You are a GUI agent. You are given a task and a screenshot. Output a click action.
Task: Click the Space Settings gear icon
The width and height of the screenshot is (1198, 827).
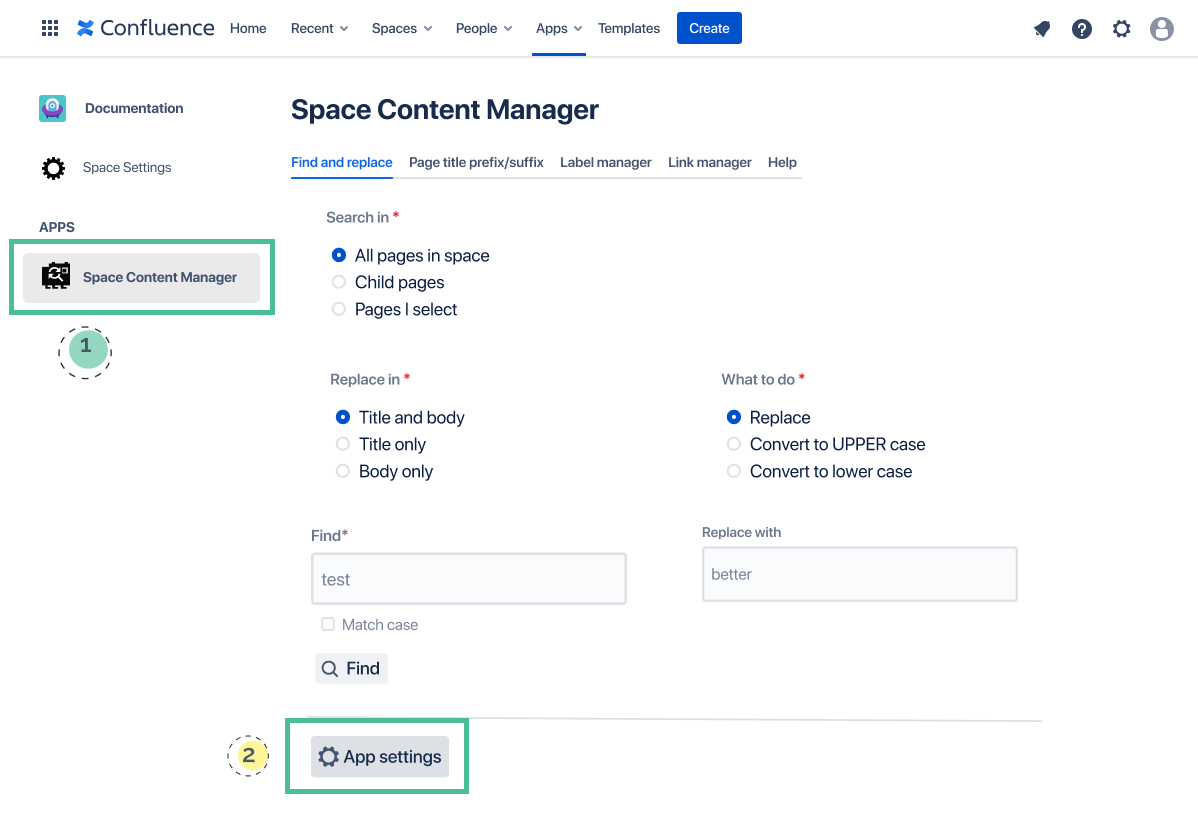pyautogui.click(x=53, y=168)
